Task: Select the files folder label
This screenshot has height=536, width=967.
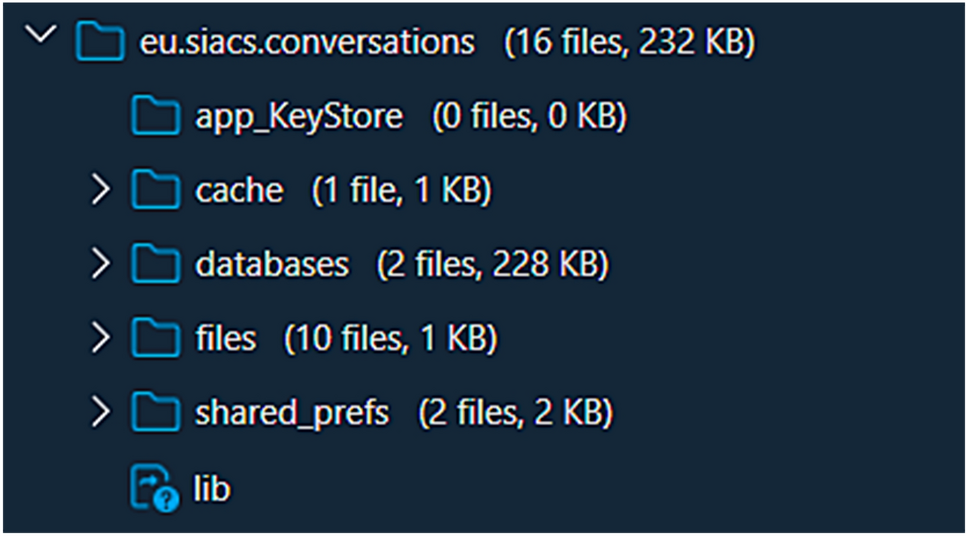Action: pos(226,338)
